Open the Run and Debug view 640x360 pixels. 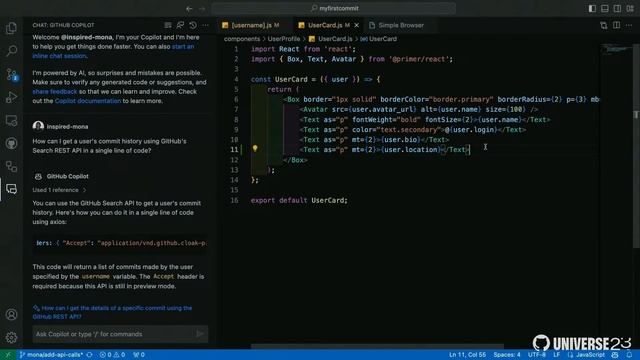click(11, 97)
